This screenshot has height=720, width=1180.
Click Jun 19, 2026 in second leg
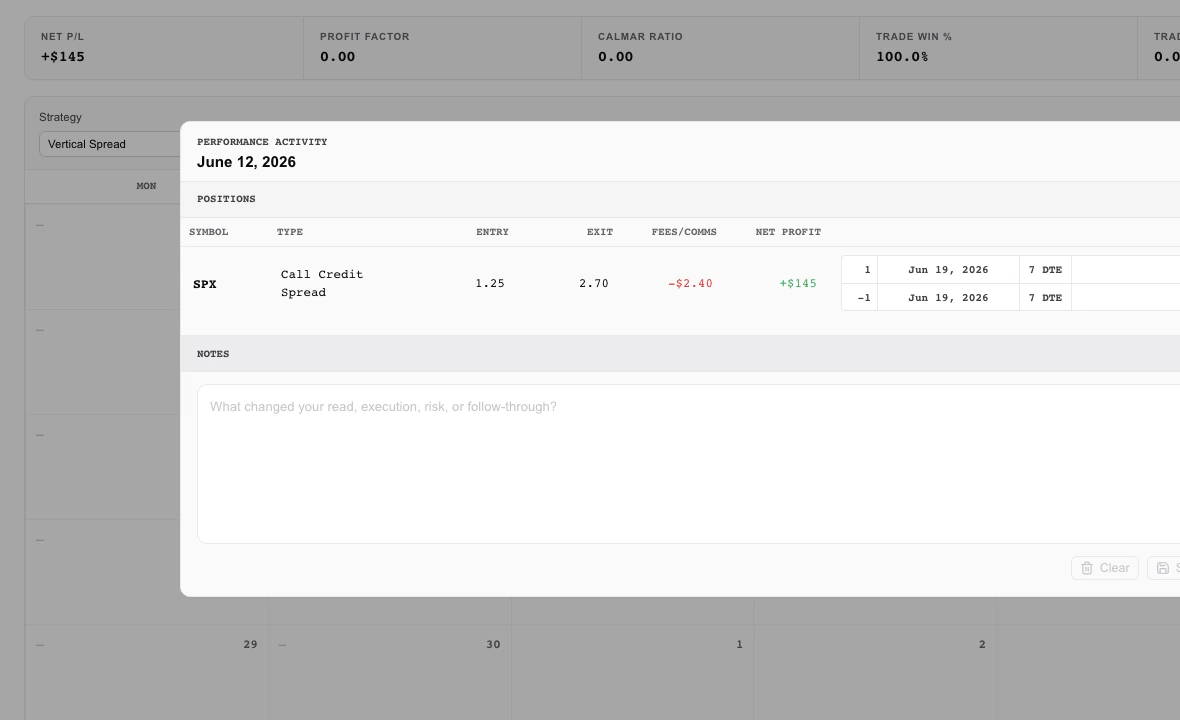point(948,298)
